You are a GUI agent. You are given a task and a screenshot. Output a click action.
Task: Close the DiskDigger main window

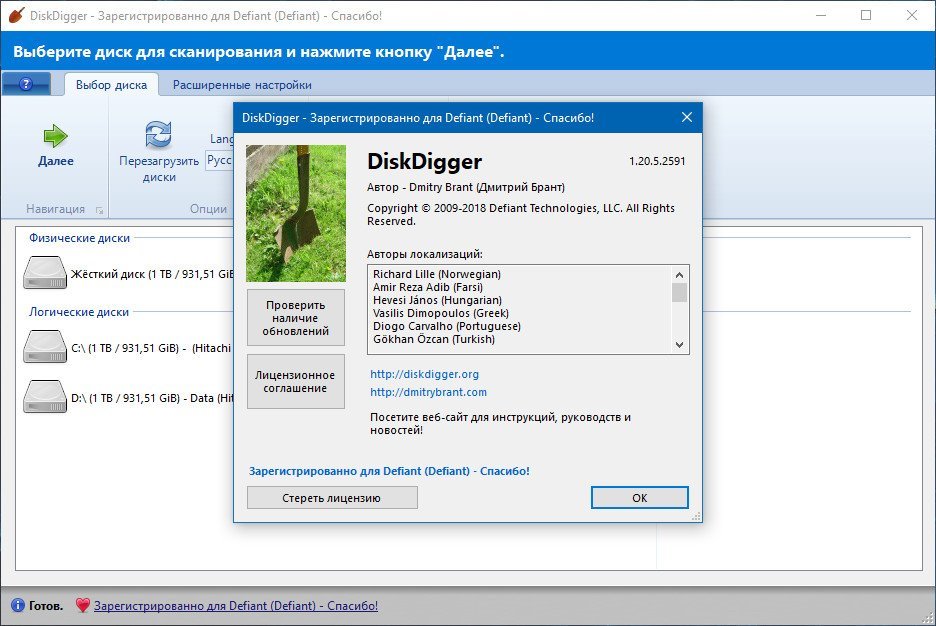912,16
